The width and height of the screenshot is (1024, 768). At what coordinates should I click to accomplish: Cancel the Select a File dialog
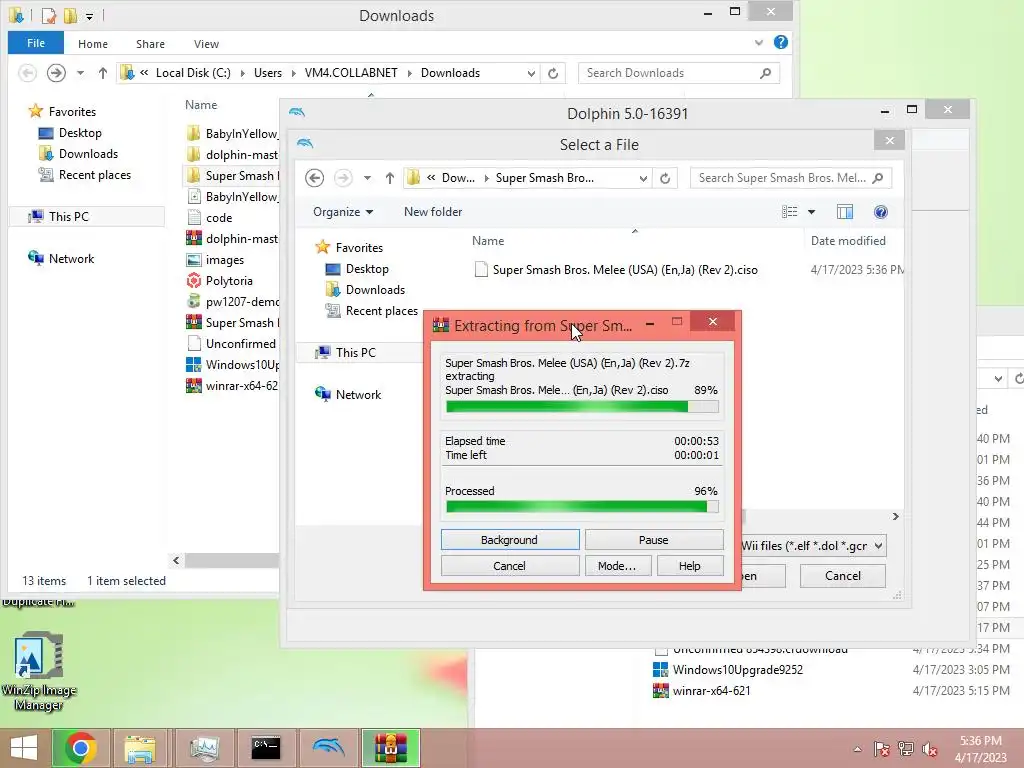(x=842, y=575)
